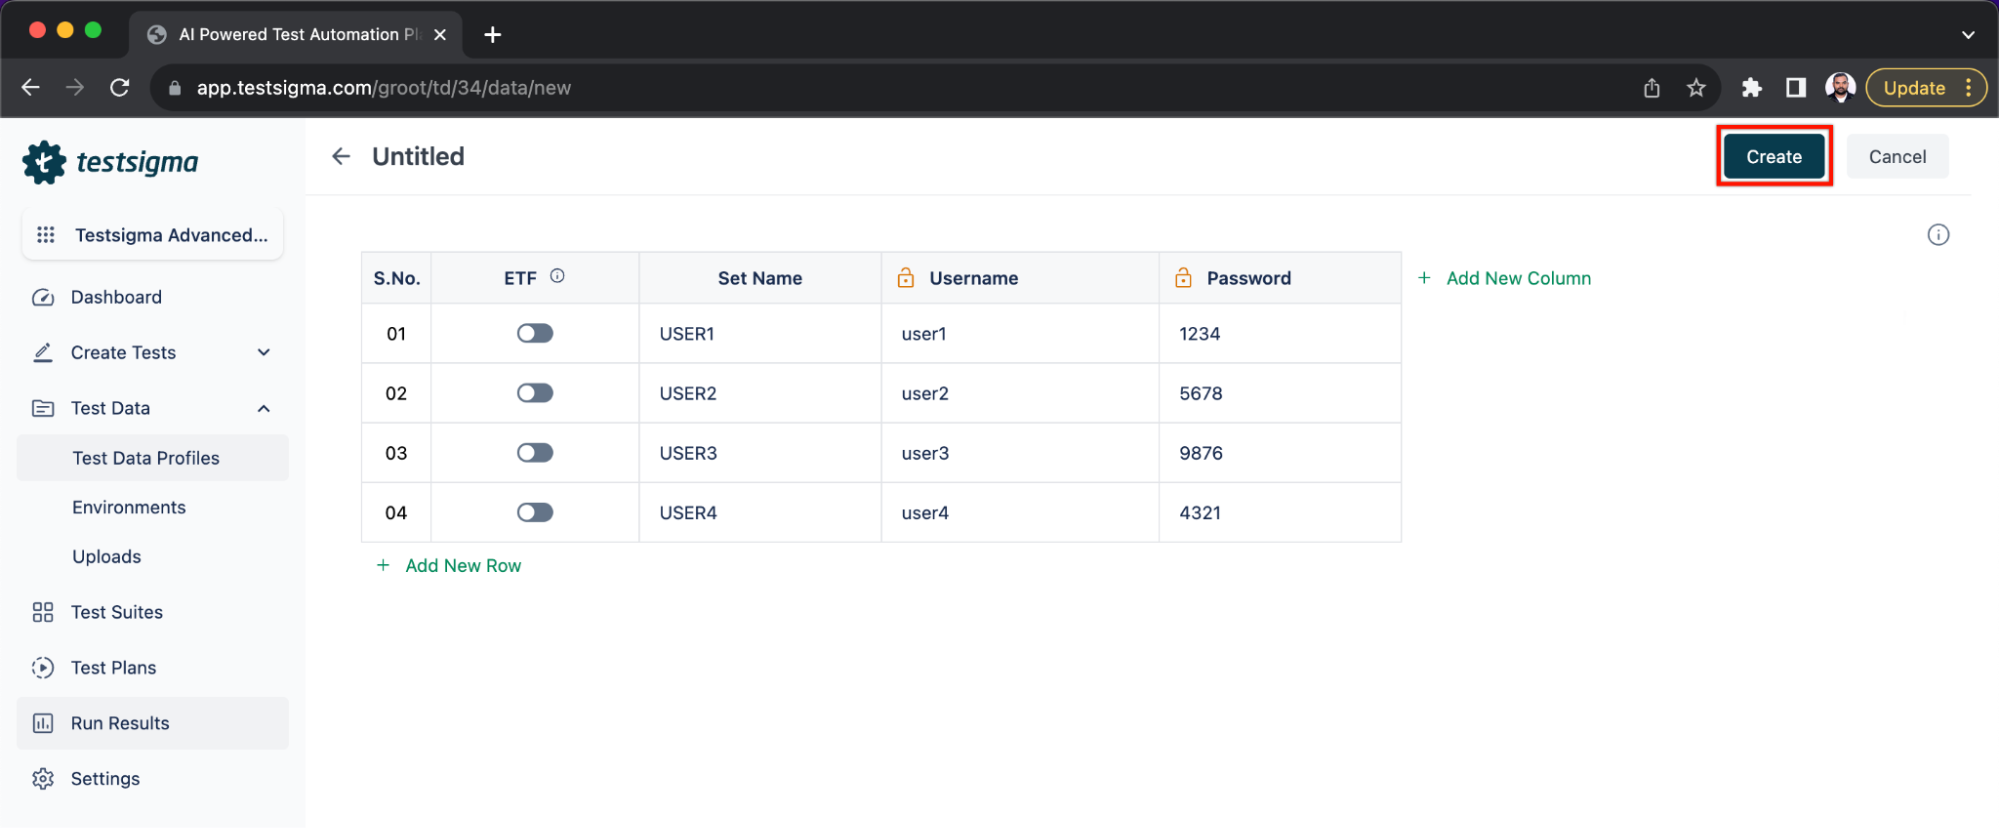Viewport: 1999px width, 828px height.
Task: Close the AI Powered Test Automation tab
Action: (x=440, y=35)
